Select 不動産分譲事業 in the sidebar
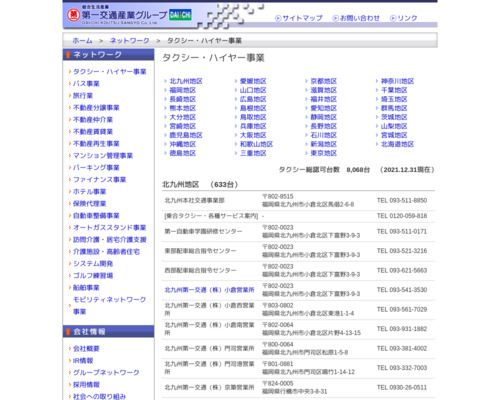 point(96,108)
